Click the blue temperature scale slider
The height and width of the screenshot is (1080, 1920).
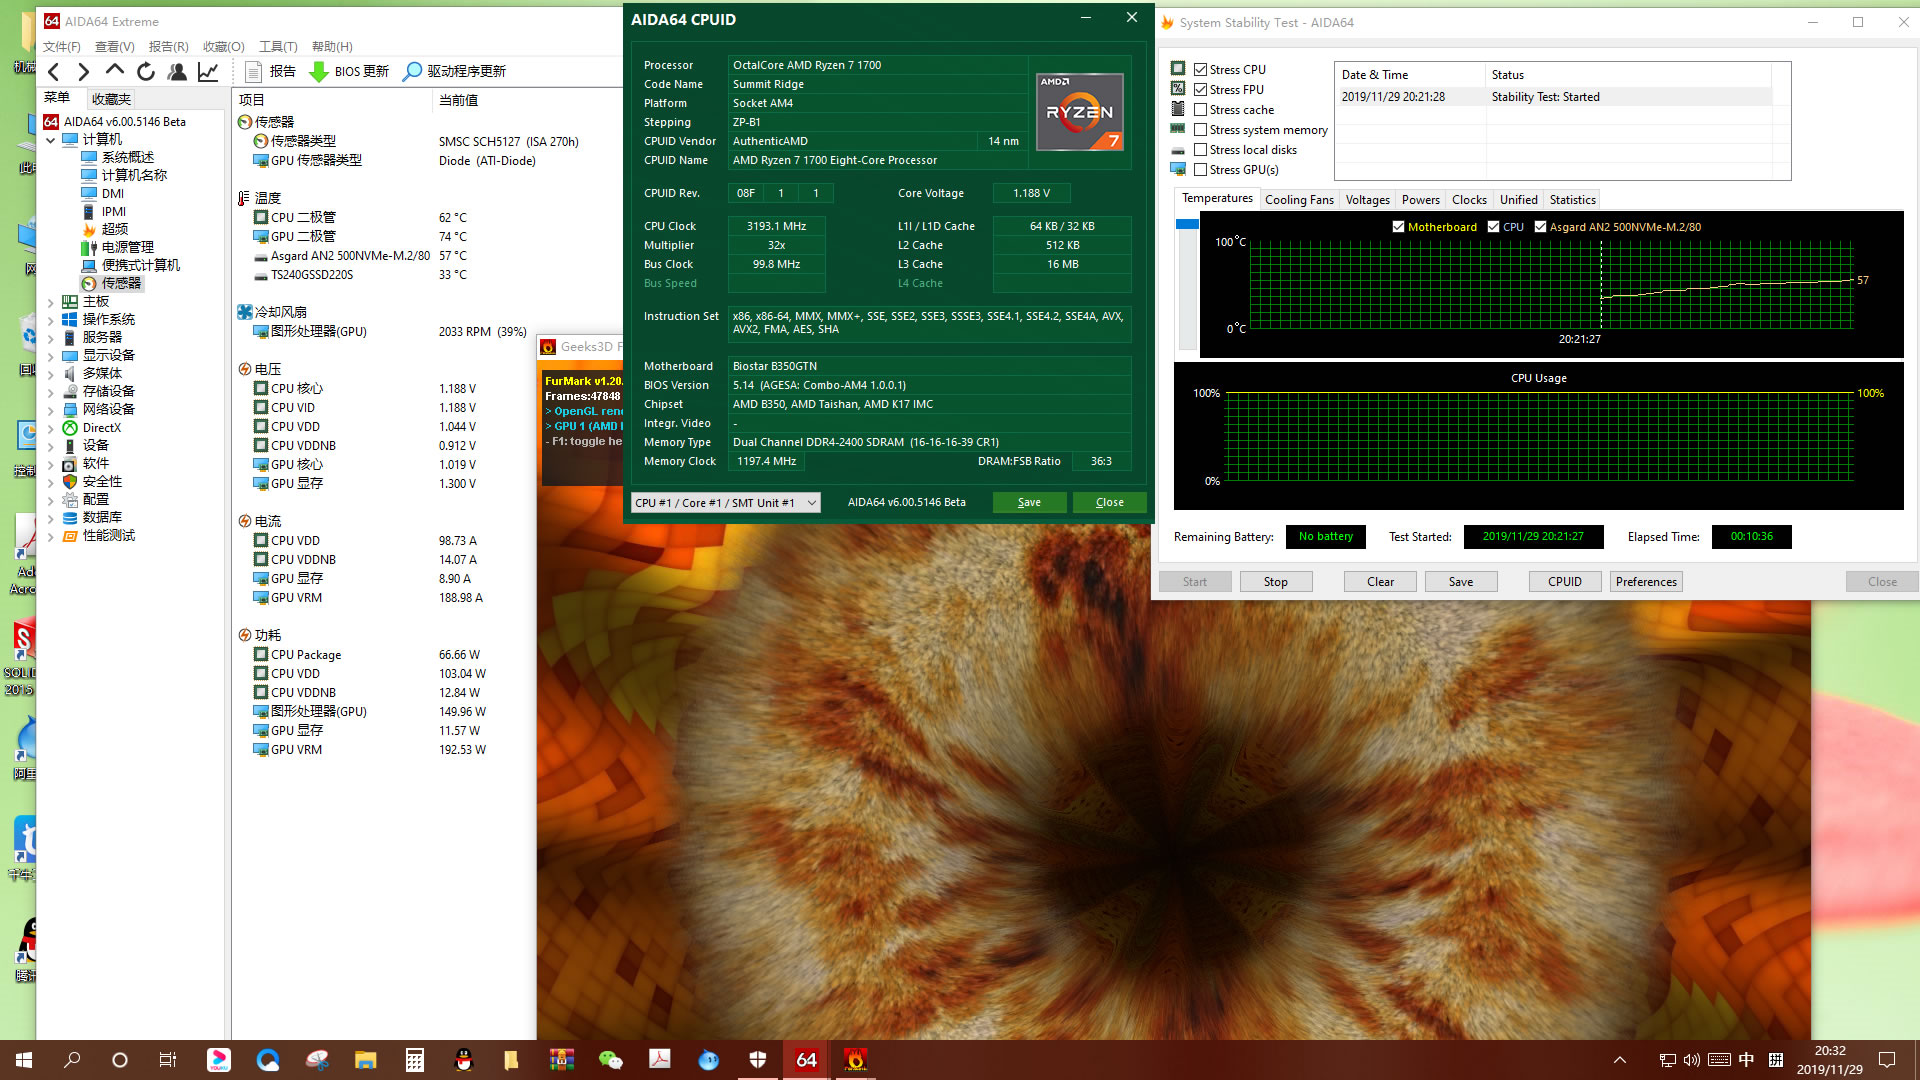(1187, 225)
